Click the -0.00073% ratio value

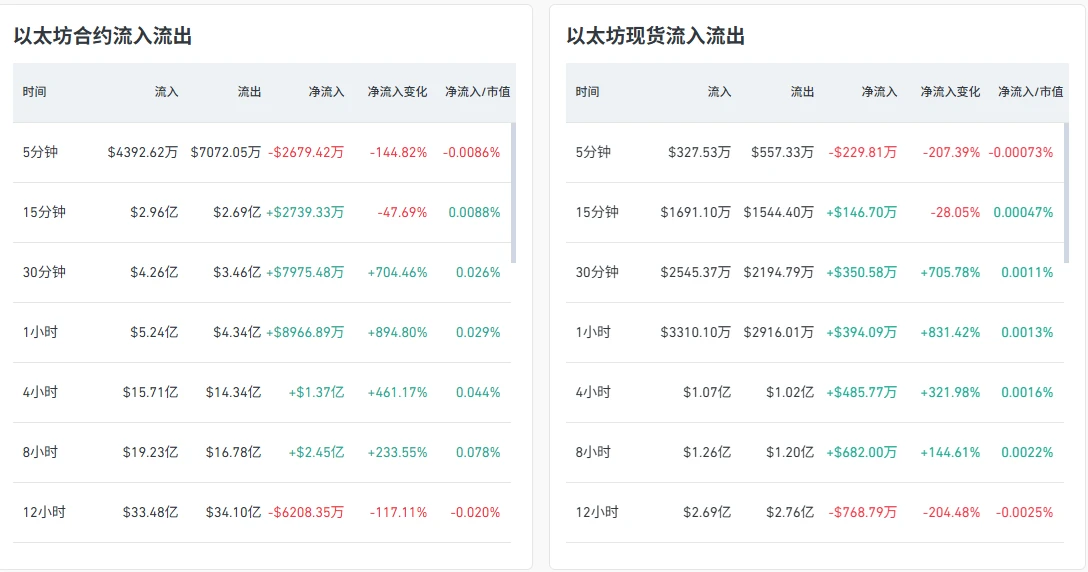pyautogui.click(x=1021, y=152)
